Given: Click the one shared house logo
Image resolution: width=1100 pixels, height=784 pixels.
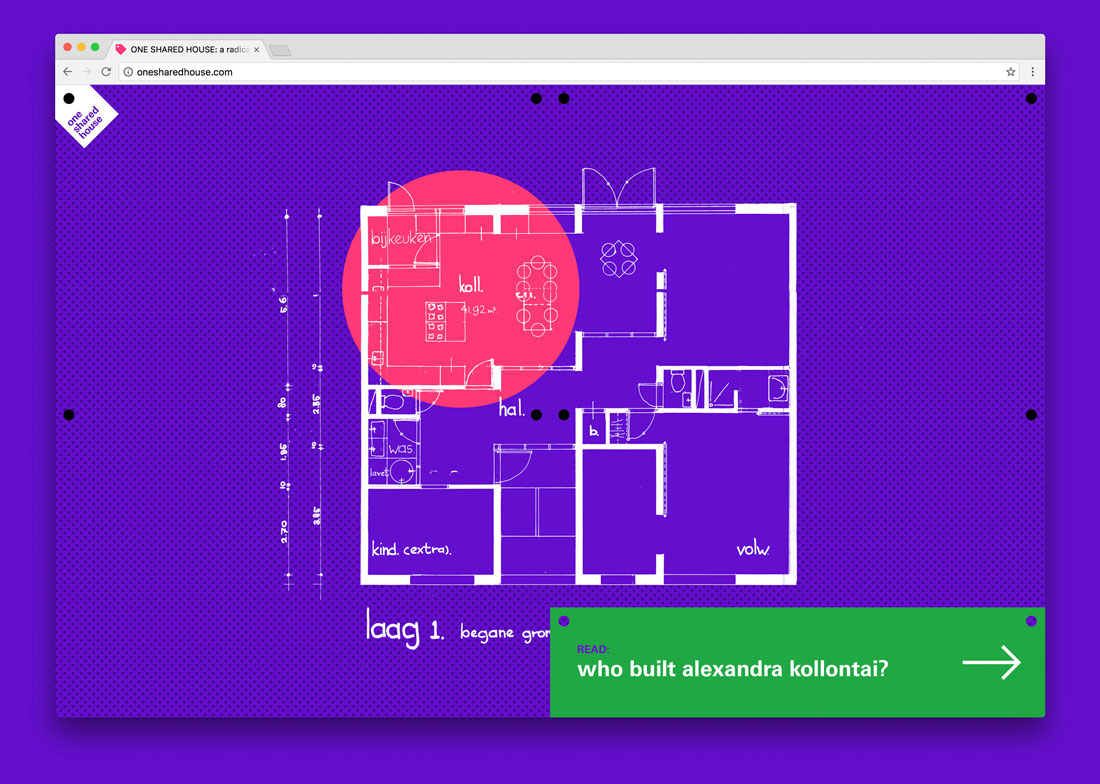Looking at the screenshot, I should pyautogui.click(x=85, y=116).
